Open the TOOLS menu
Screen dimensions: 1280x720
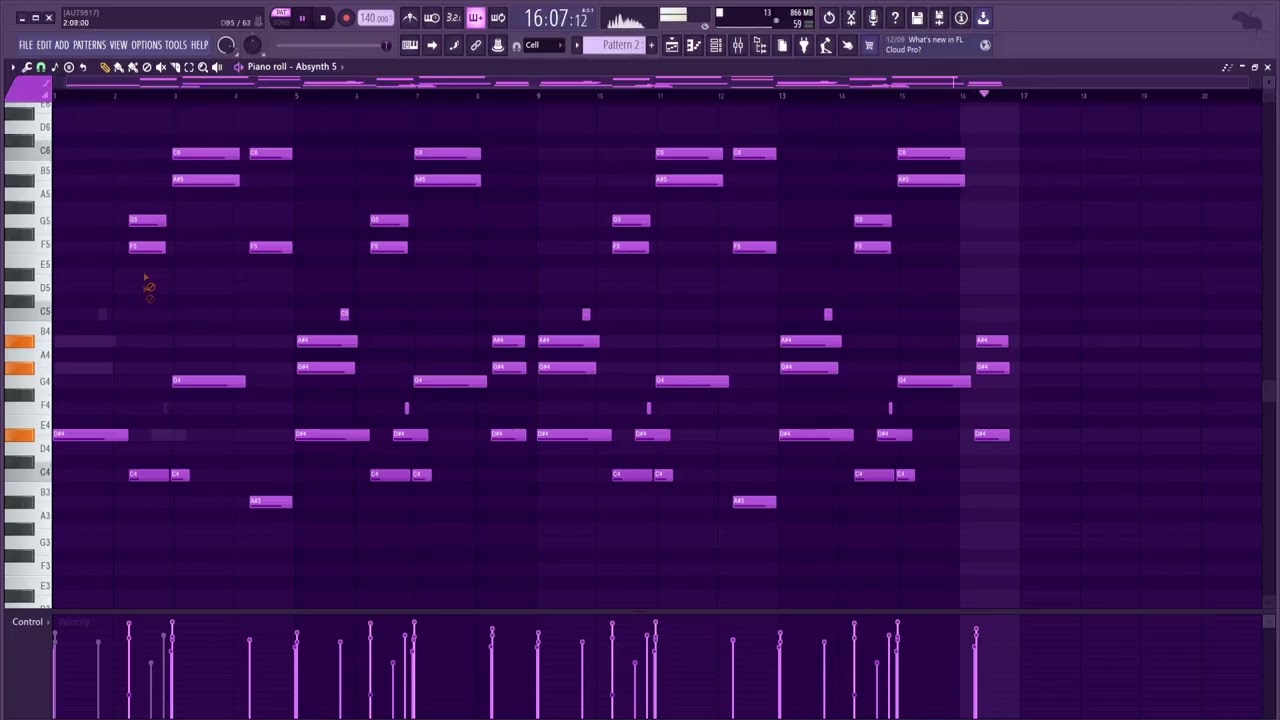click(x=176, y=45)
